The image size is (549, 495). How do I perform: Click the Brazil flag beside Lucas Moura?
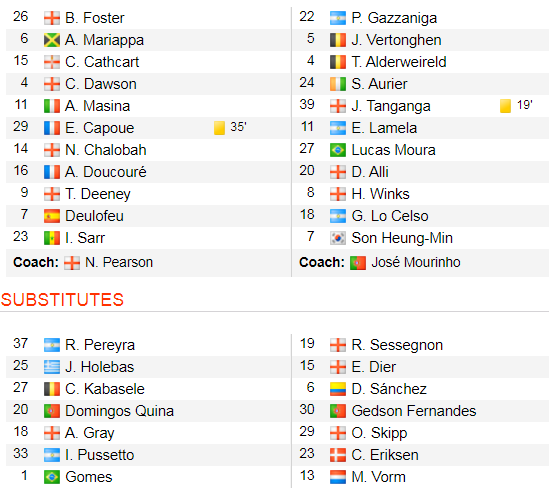click(x=338, y=150)
